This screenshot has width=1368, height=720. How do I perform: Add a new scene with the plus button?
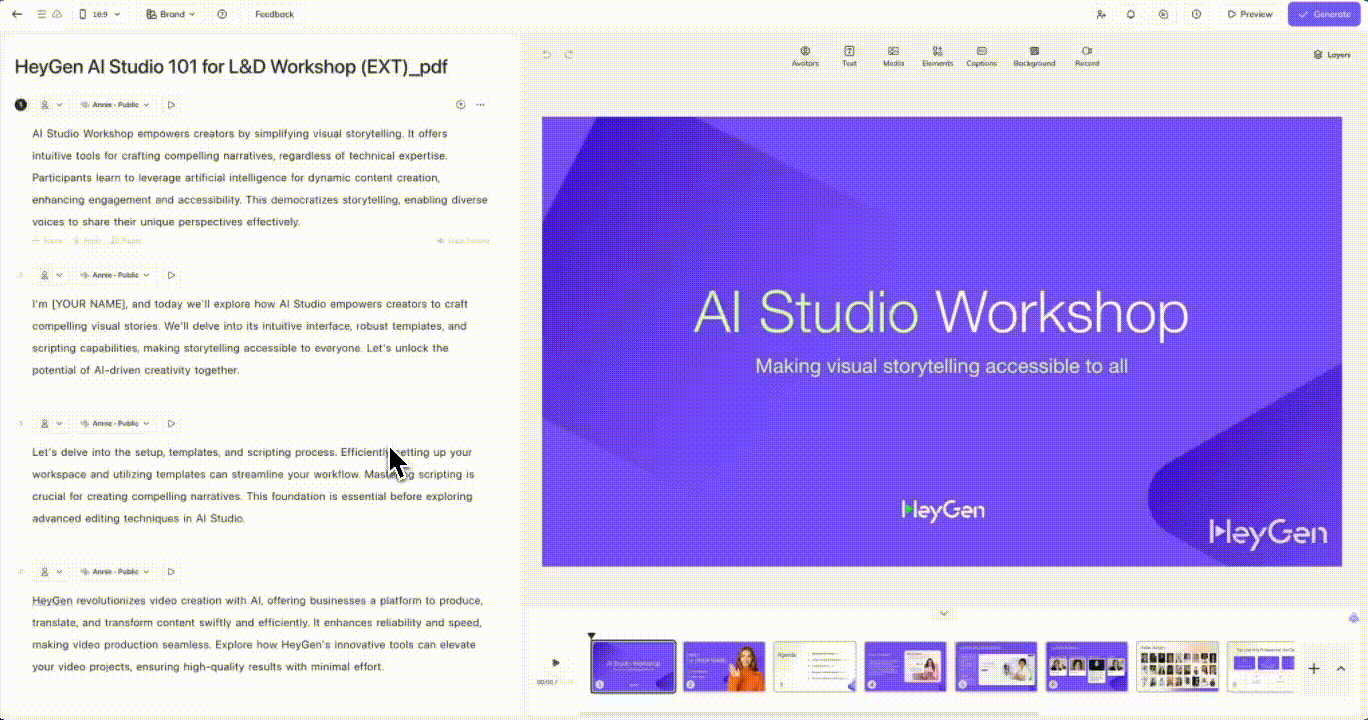1314,669
